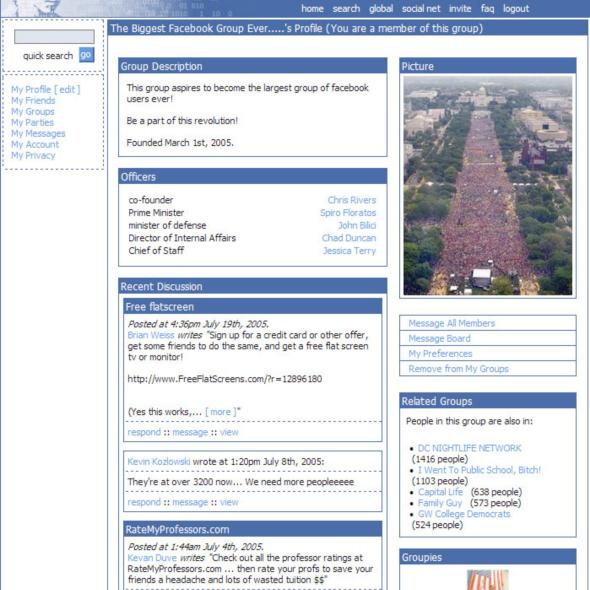The image size is (590, 590).
Task: Open the DC NIGHTLIFE NETWORK related group
Action: tap(470, 448)
